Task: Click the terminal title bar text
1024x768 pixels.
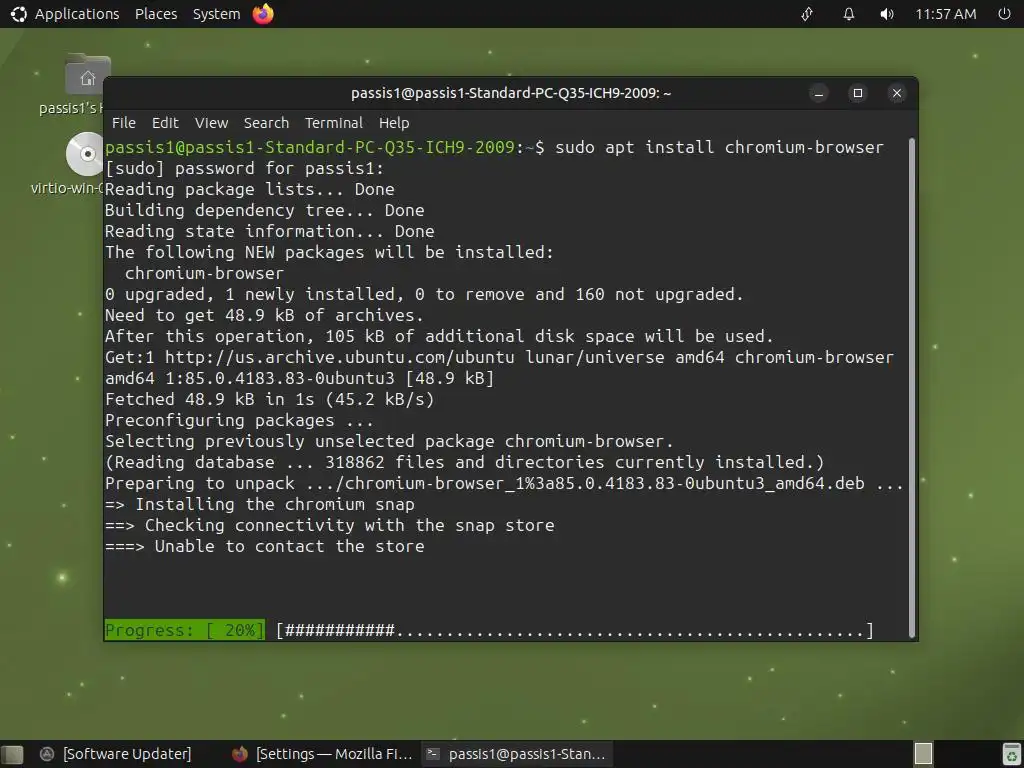Action: (511, 93)
